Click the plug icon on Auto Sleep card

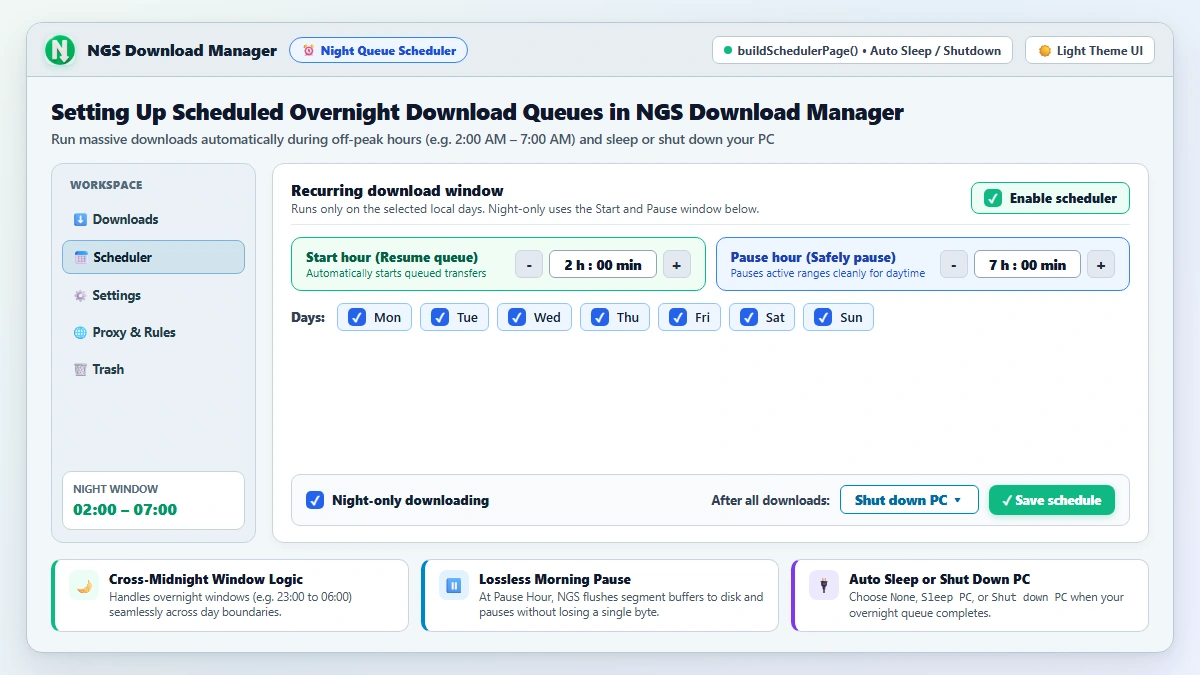pos(824,585)
